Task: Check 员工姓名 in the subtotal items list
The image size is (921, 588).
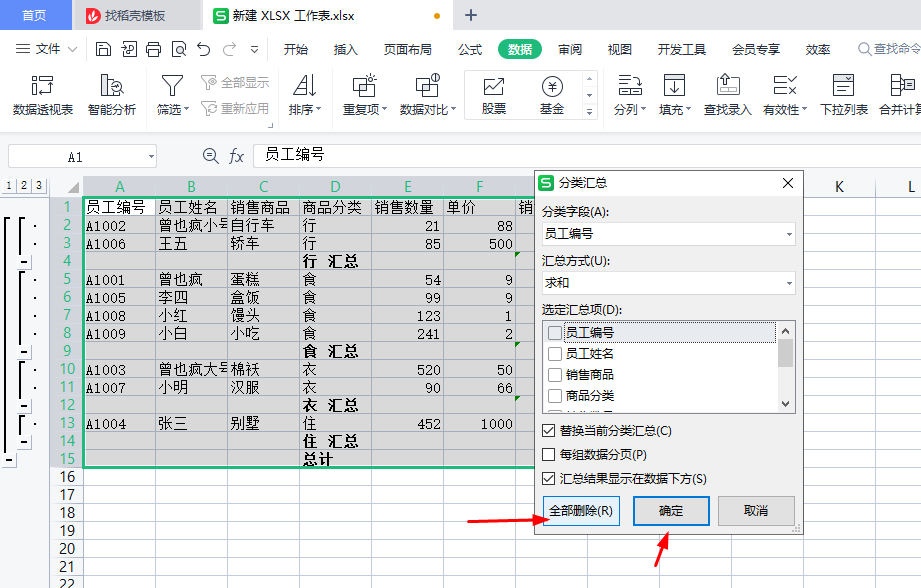Action: coord(554,354)
